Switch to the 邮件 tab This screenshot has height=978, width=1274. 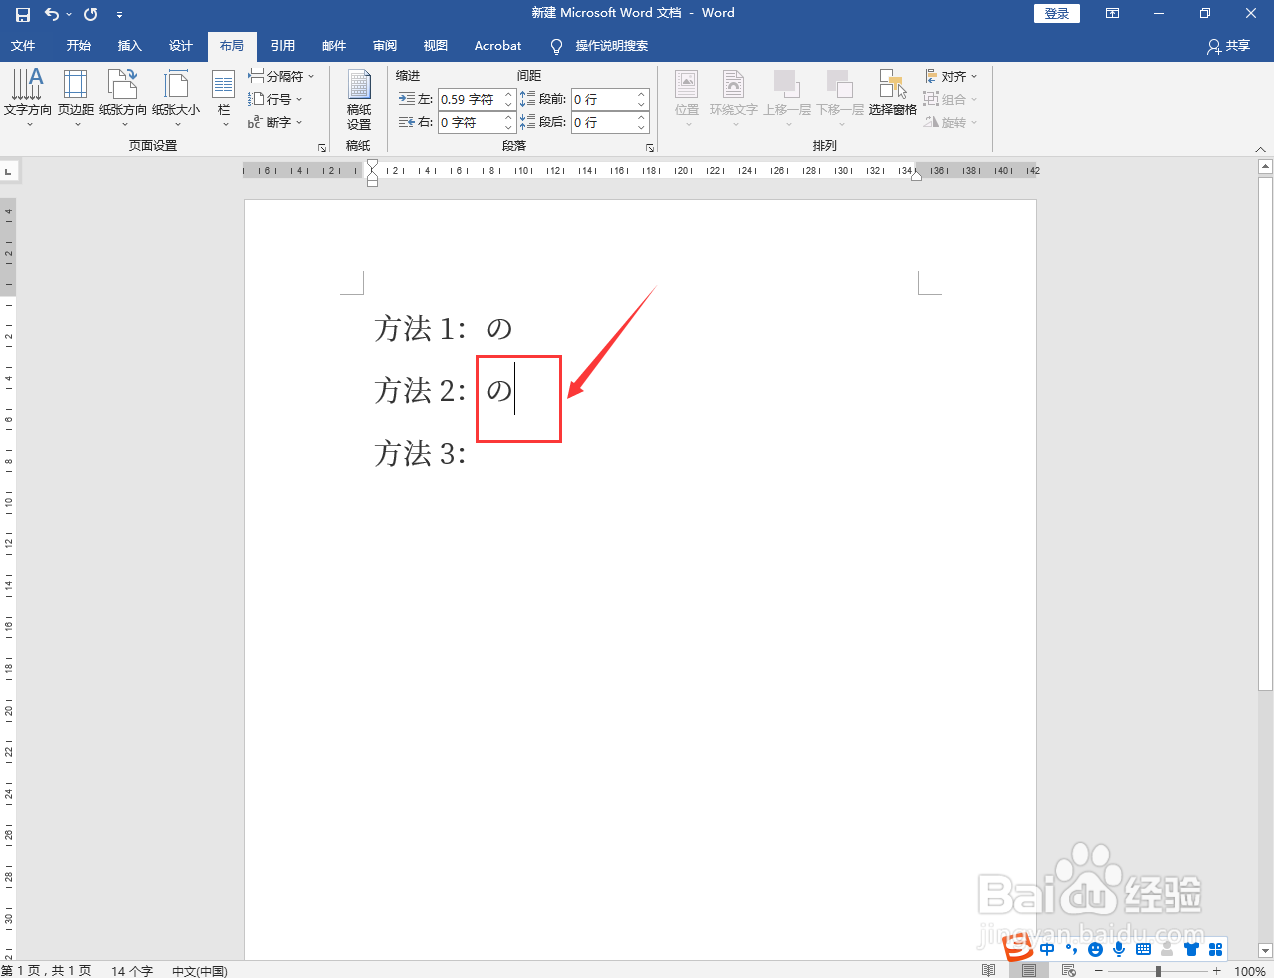coord(334,46)
